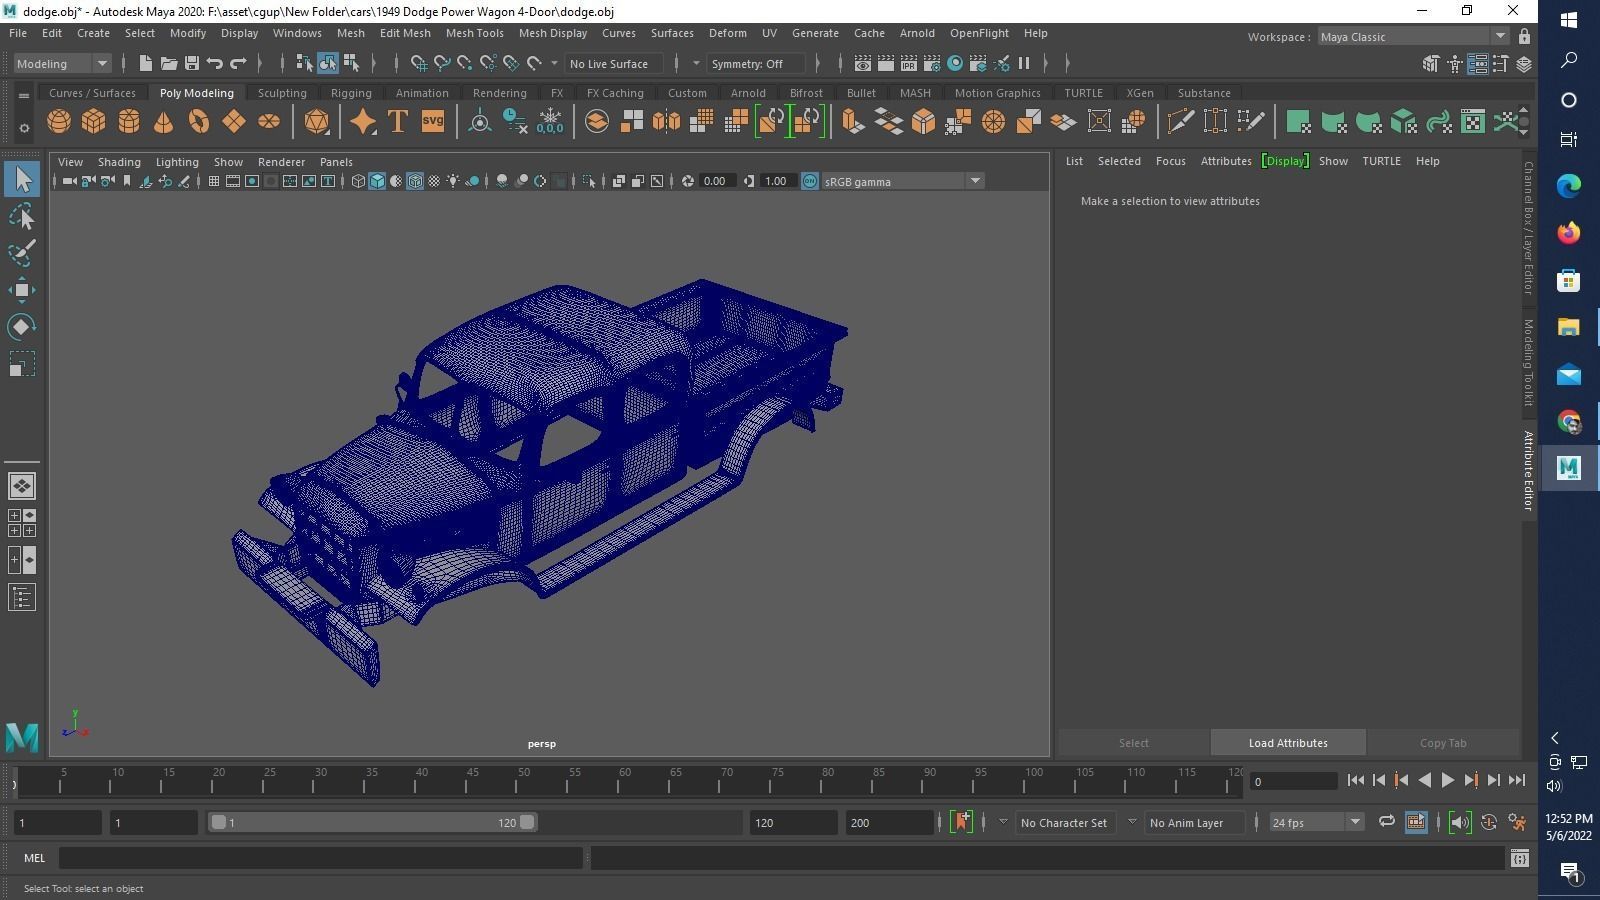
Task: Open the Attribute Editor side tab
Action: click(1528, 471)
